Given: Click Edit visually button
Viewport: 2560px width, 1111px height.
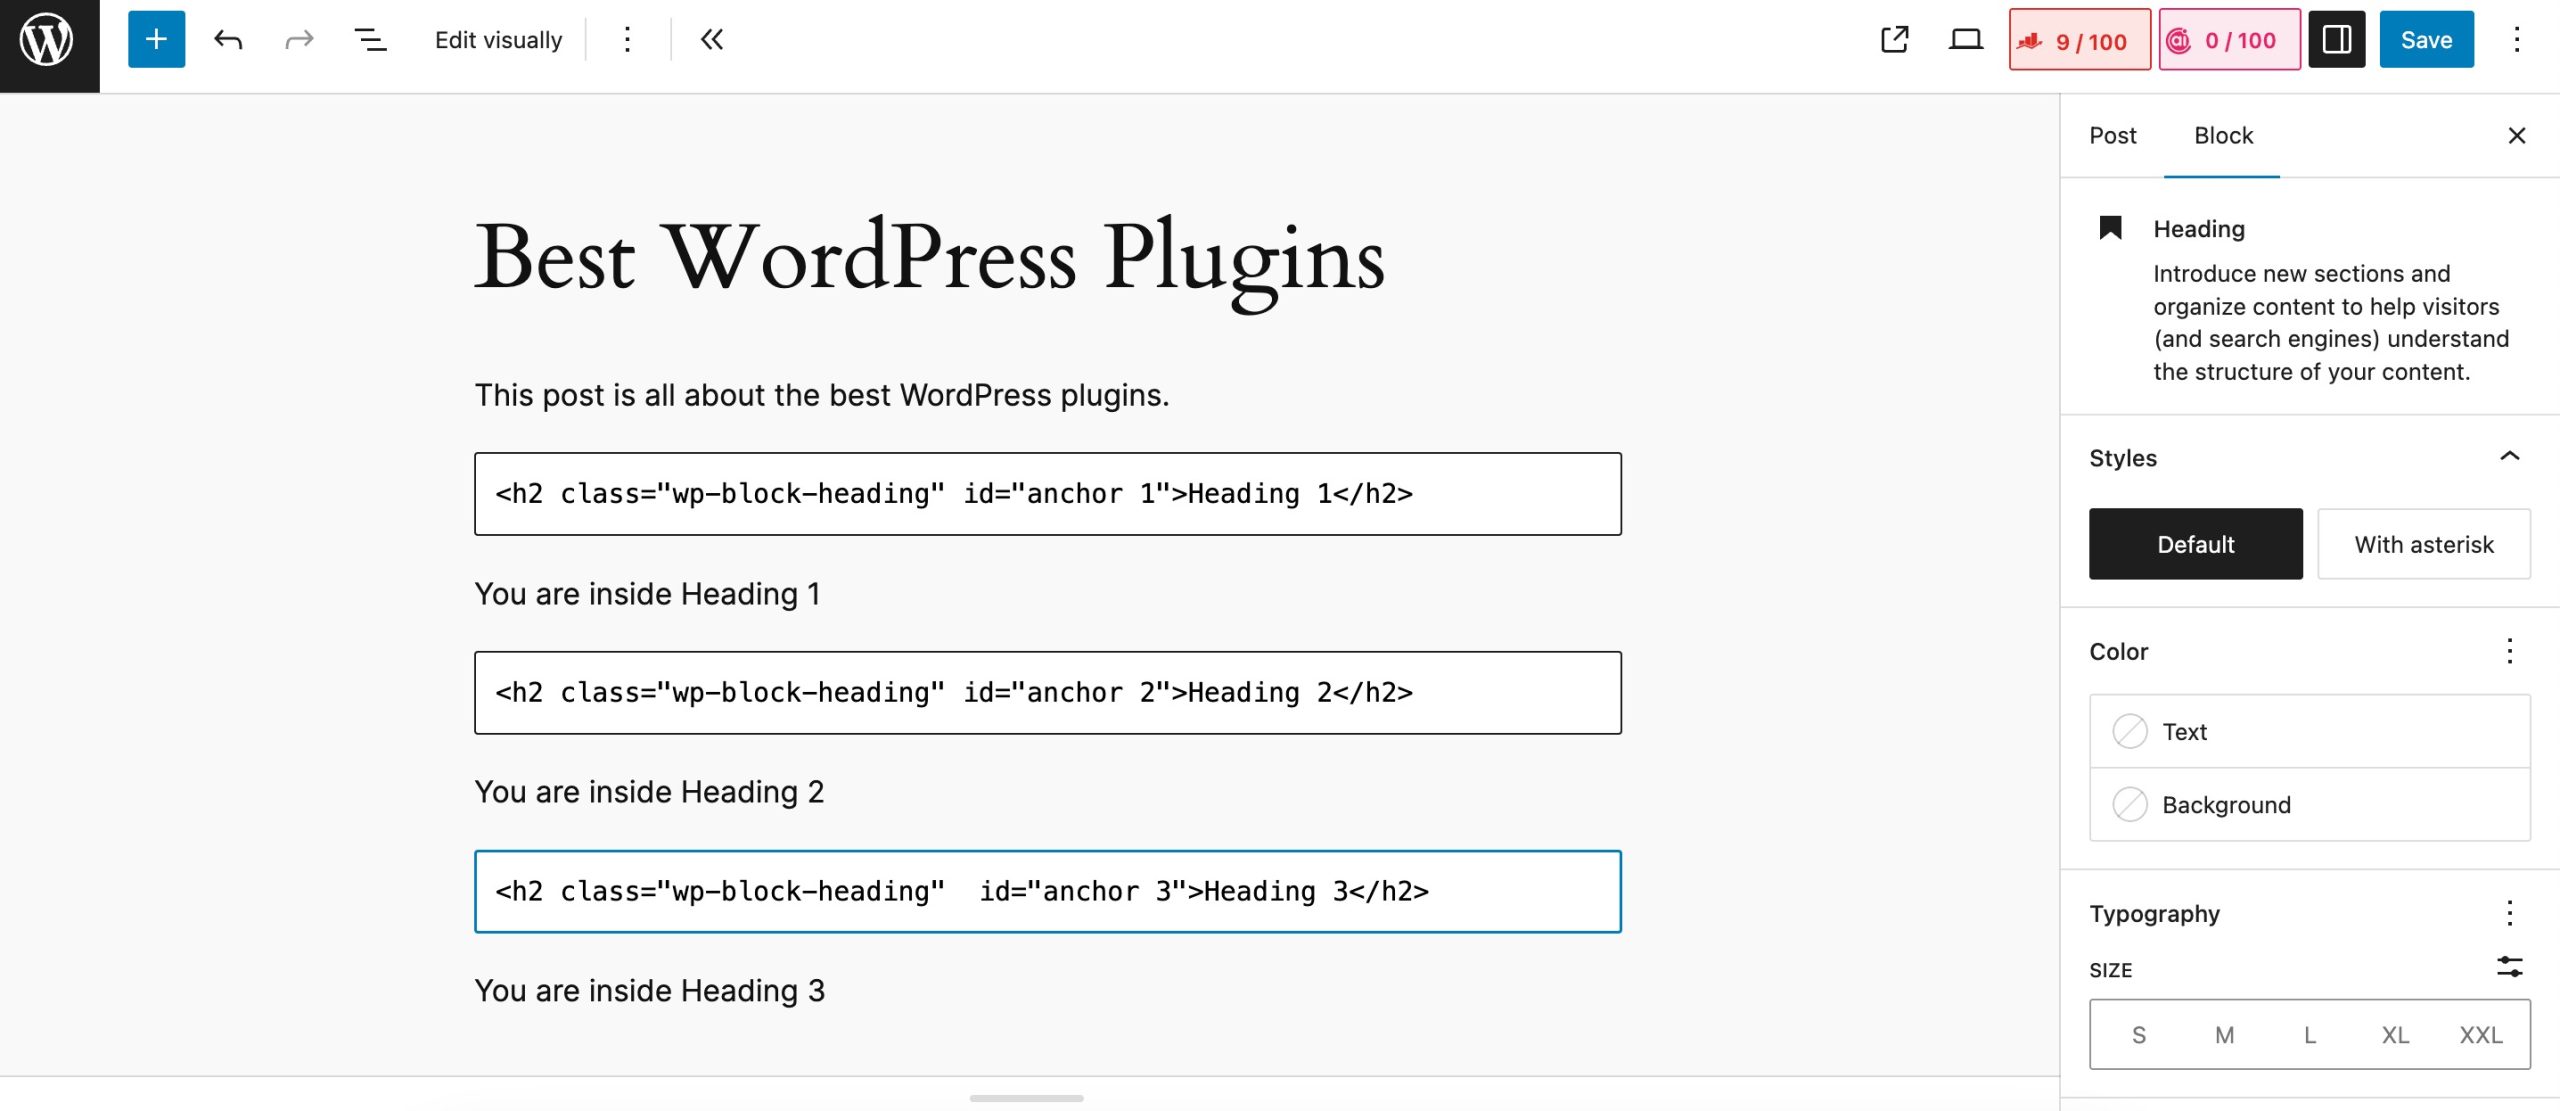Looking at the screenshot, I should [x=498, y=40].
